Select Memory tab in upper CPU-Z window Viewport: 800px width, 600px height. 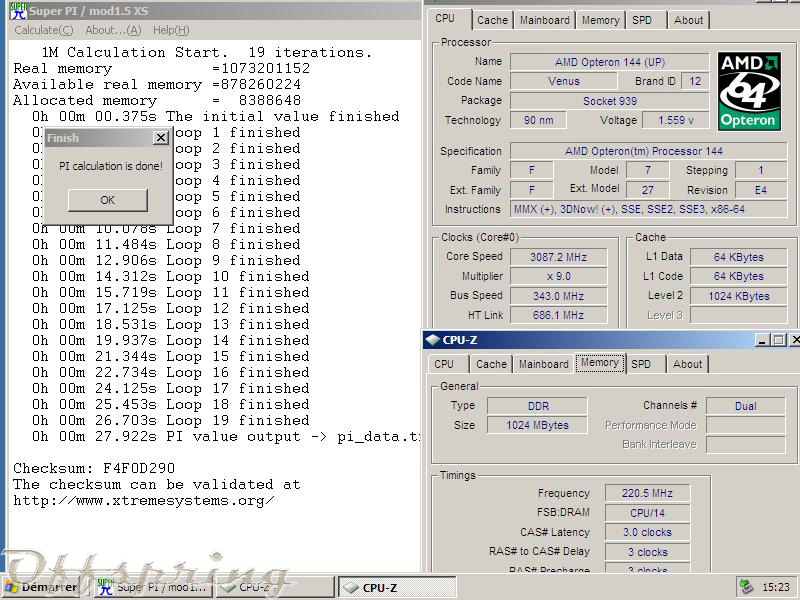click(601, 20)
